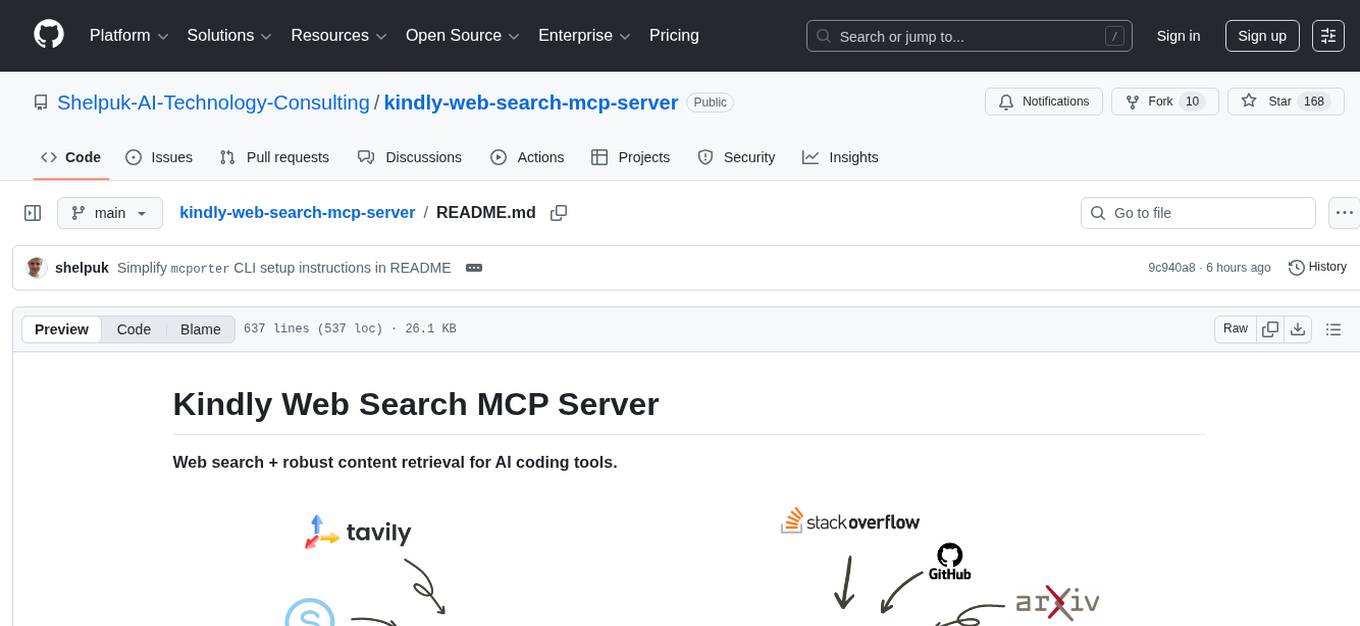
Task: Click the Go to file search field
Action: [x=1197, y=212]
